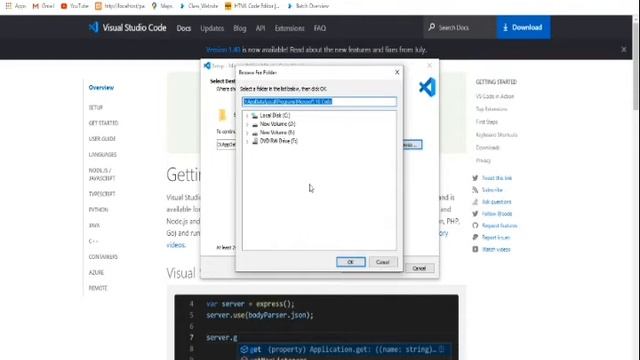Cancel the Browse For Folder dialog
The width and height of the screenshot is (640, 360).
pos(382,262)
